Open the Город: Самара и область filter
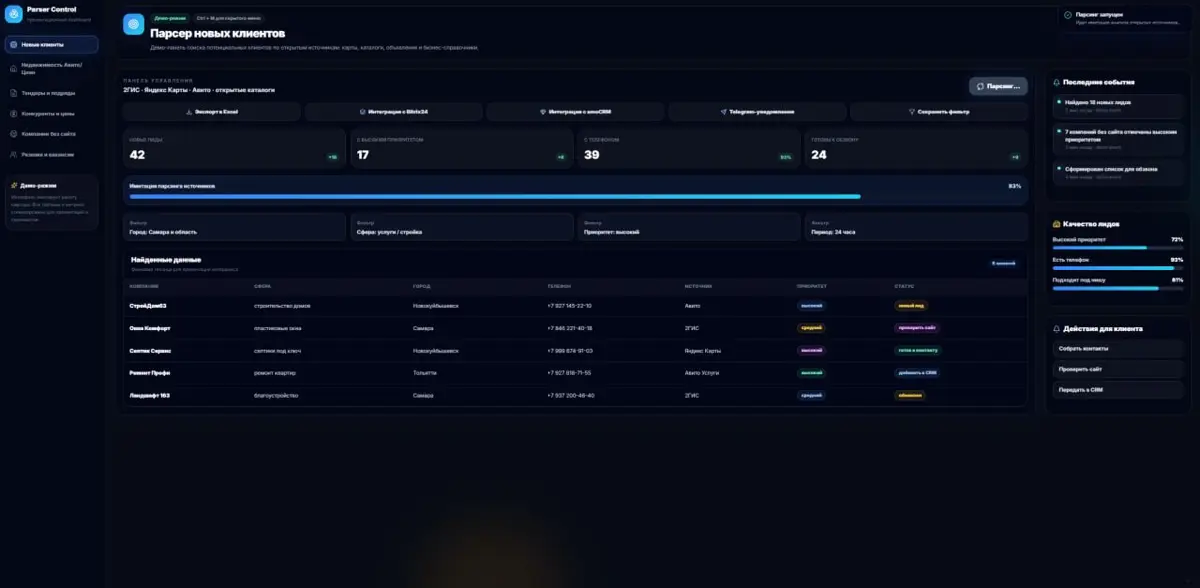The width and height of the screenshot is (1200, 588). pyautogui.click(x=235, y=227)
